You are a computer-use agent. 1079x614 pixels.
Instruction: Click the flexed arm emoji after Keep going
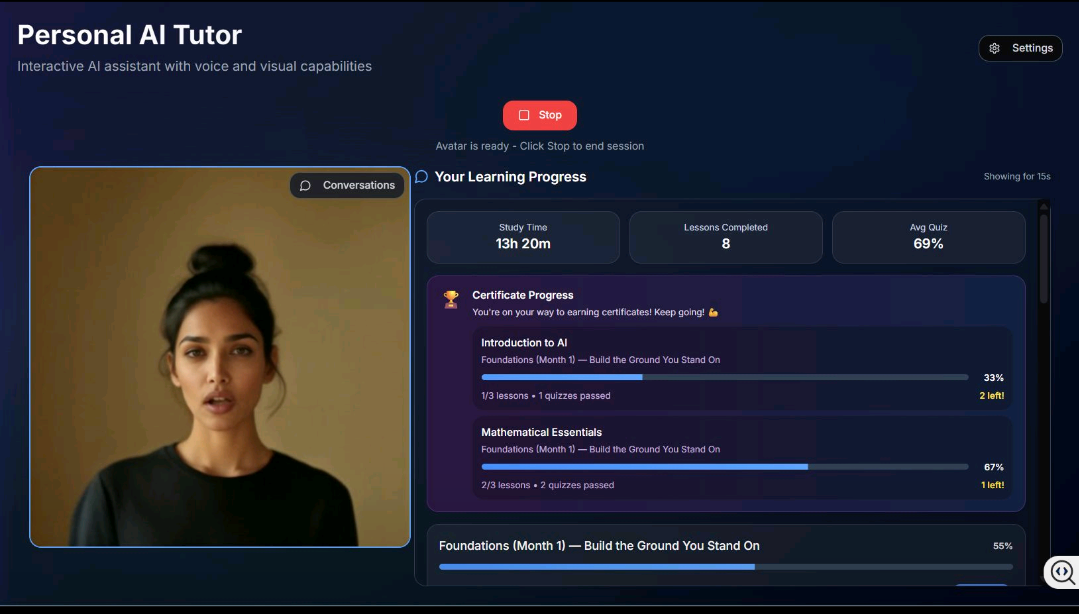coord(713,312)
